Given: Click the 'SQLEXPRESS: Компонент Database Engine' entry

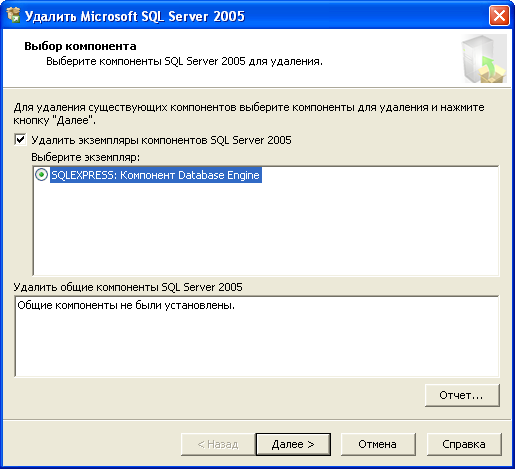Looking at the screenshot, I should click(155, 175).
